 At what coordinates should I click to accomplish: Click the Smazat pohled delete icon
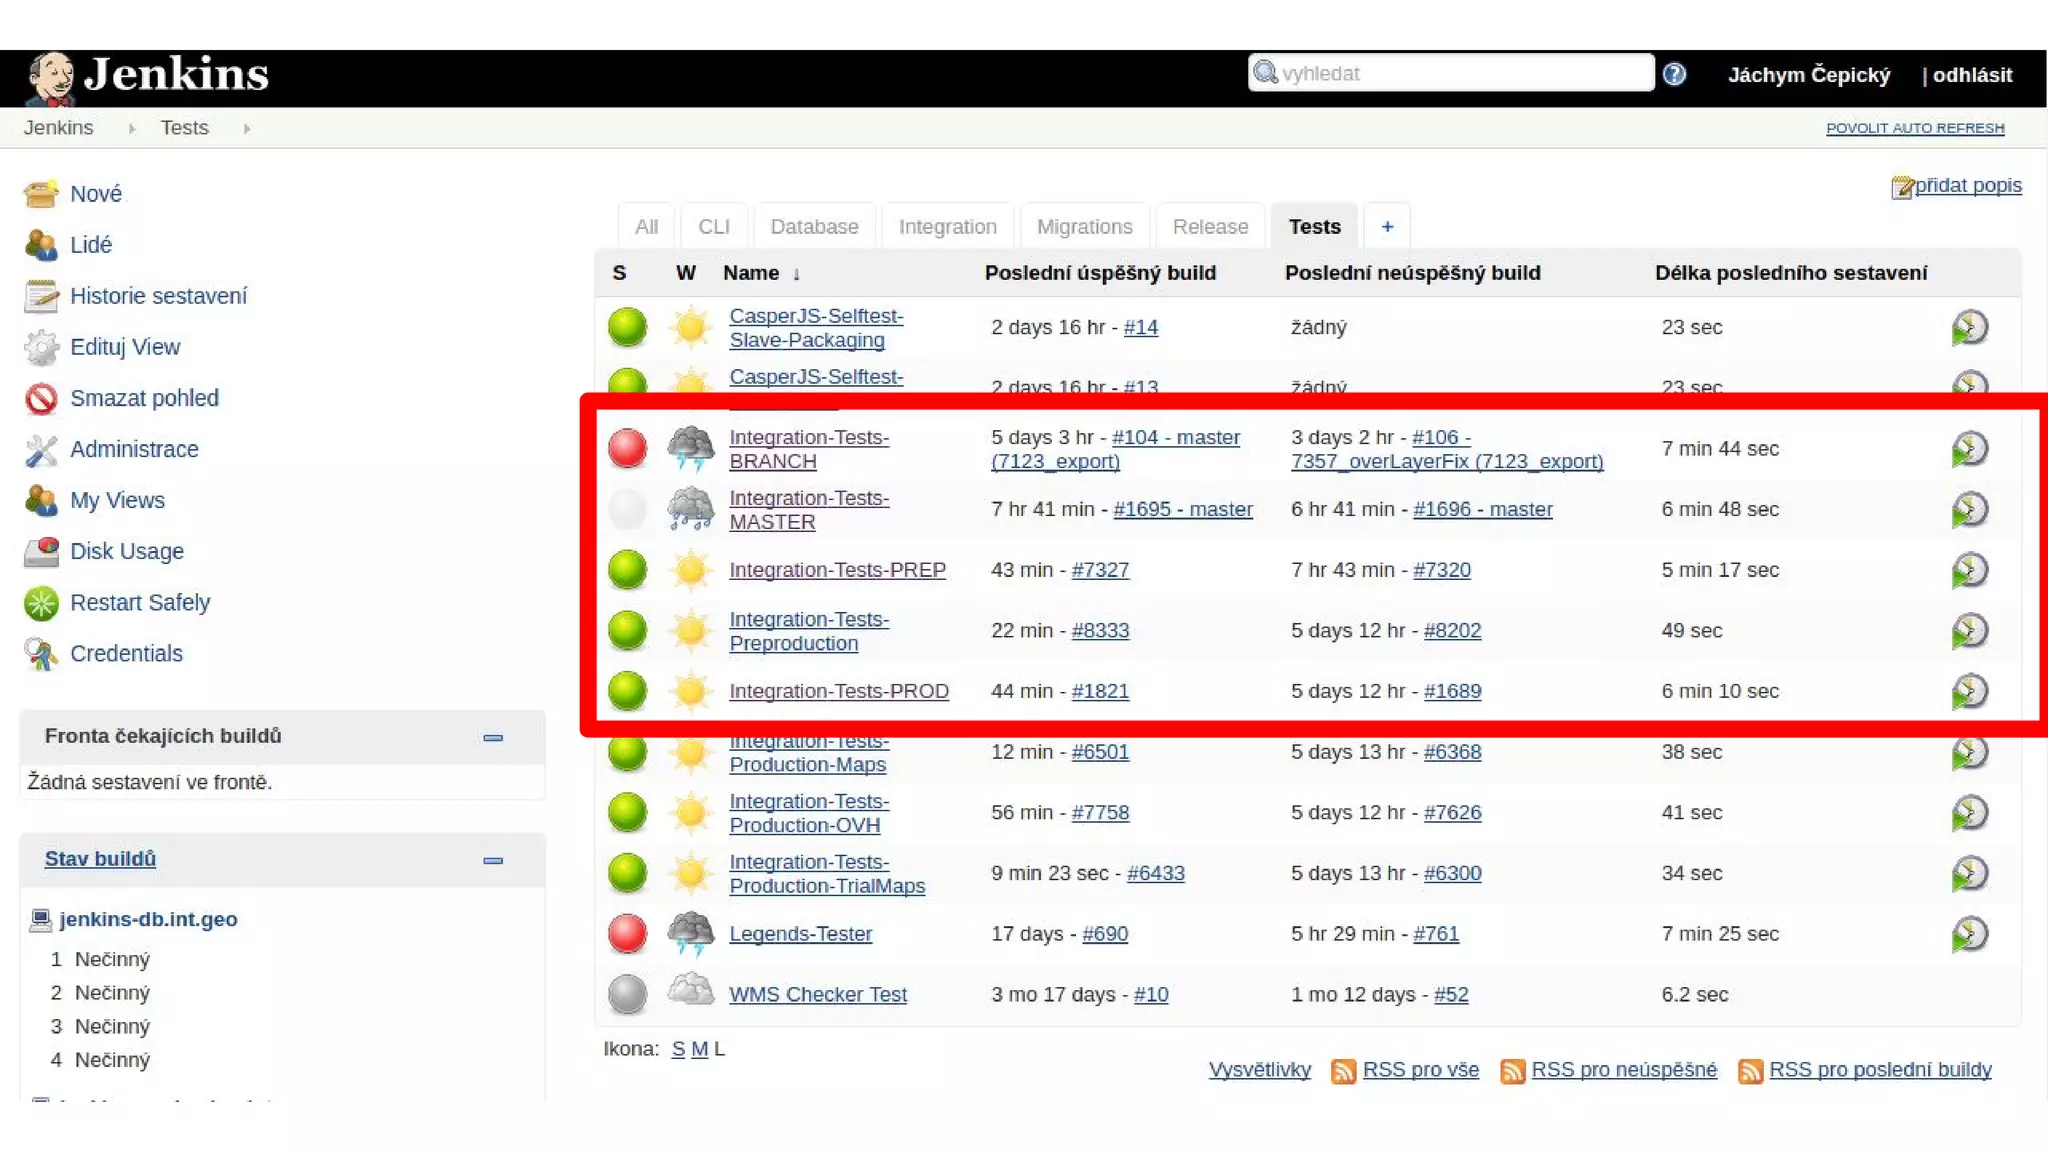(41, 398)
